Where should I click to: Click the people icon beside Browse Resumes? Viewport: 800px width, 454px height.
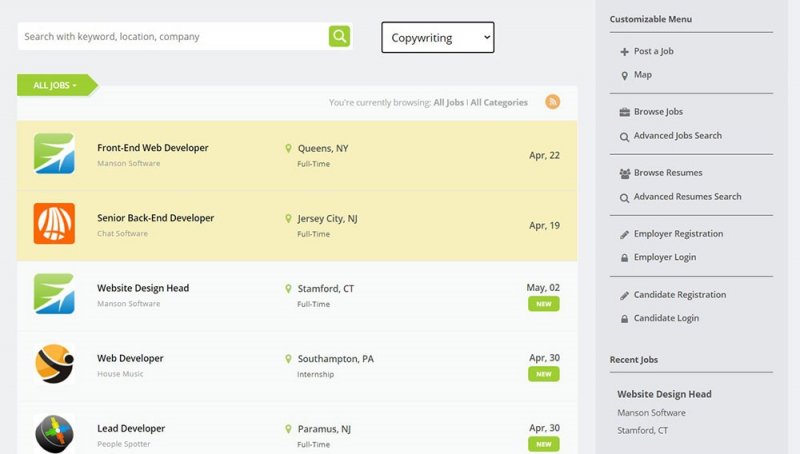click(x=624, y=173)
